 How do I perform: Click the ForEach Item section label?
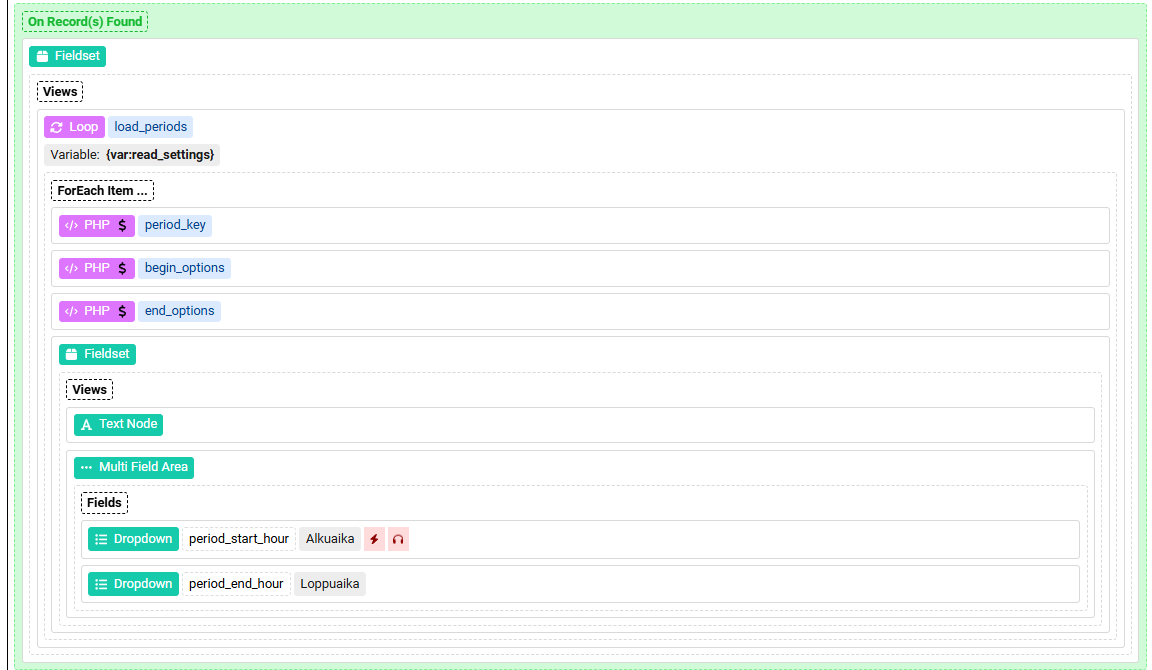click(x=102, y=190)
